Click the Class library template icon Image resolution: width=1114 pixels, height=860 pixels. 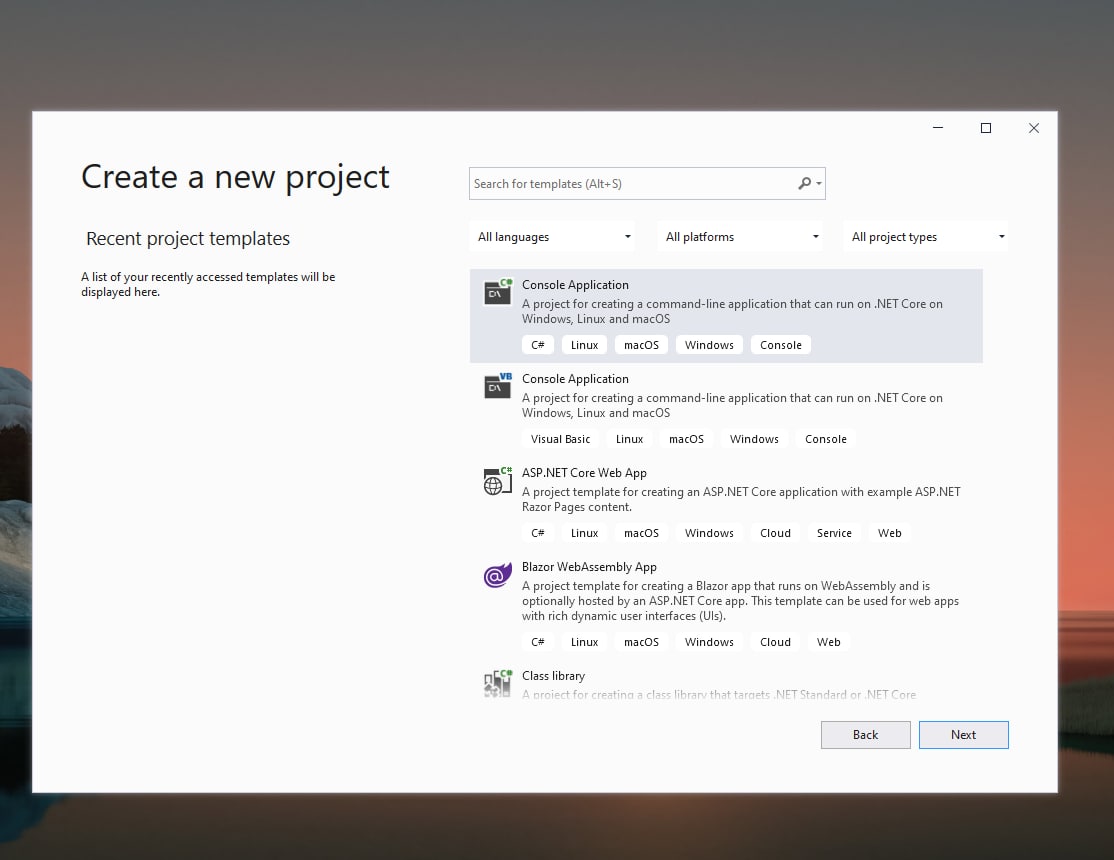[497, 684]
